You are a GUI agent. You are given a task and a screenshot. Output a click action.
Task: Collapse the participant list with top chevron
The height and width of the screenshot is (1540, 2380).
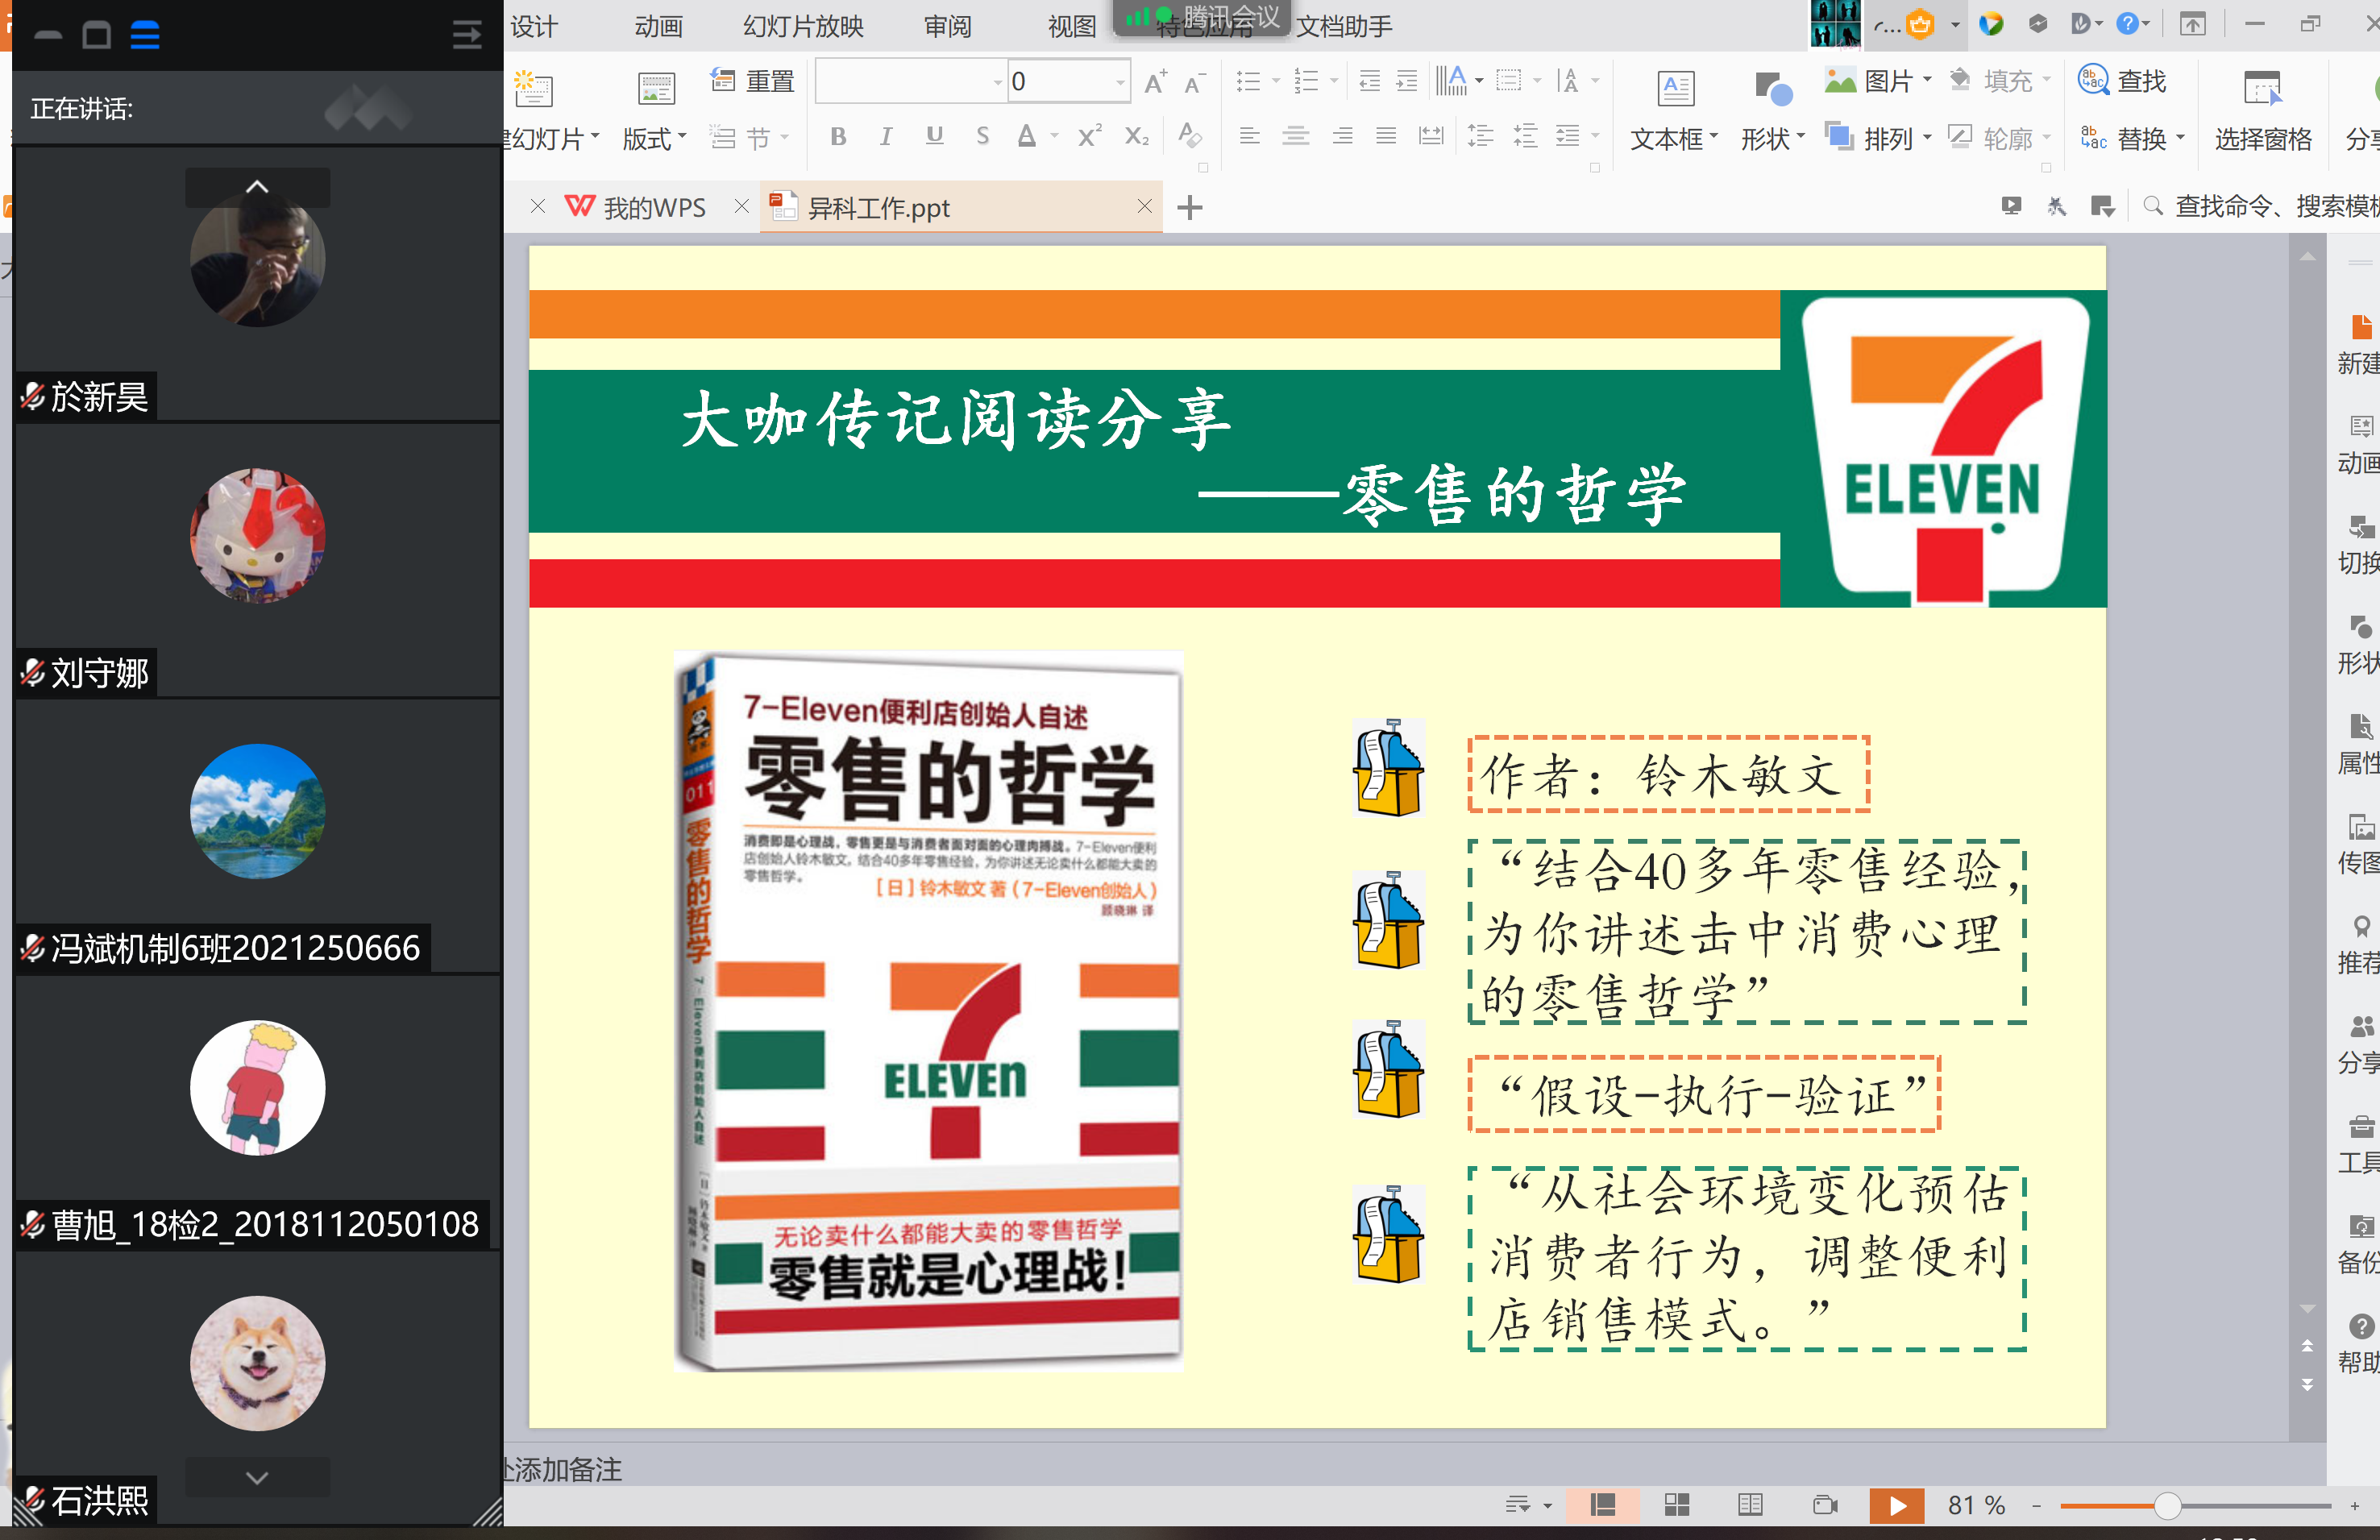click(x=257, y=186)
